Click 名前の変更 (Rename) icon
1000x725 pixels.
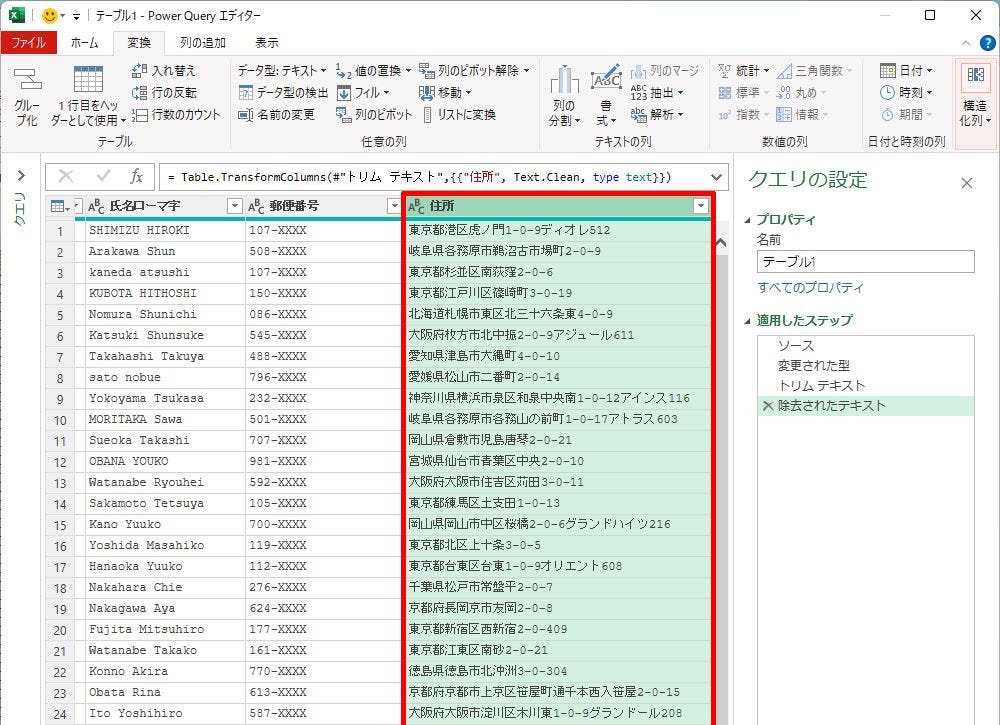[246, 115]
